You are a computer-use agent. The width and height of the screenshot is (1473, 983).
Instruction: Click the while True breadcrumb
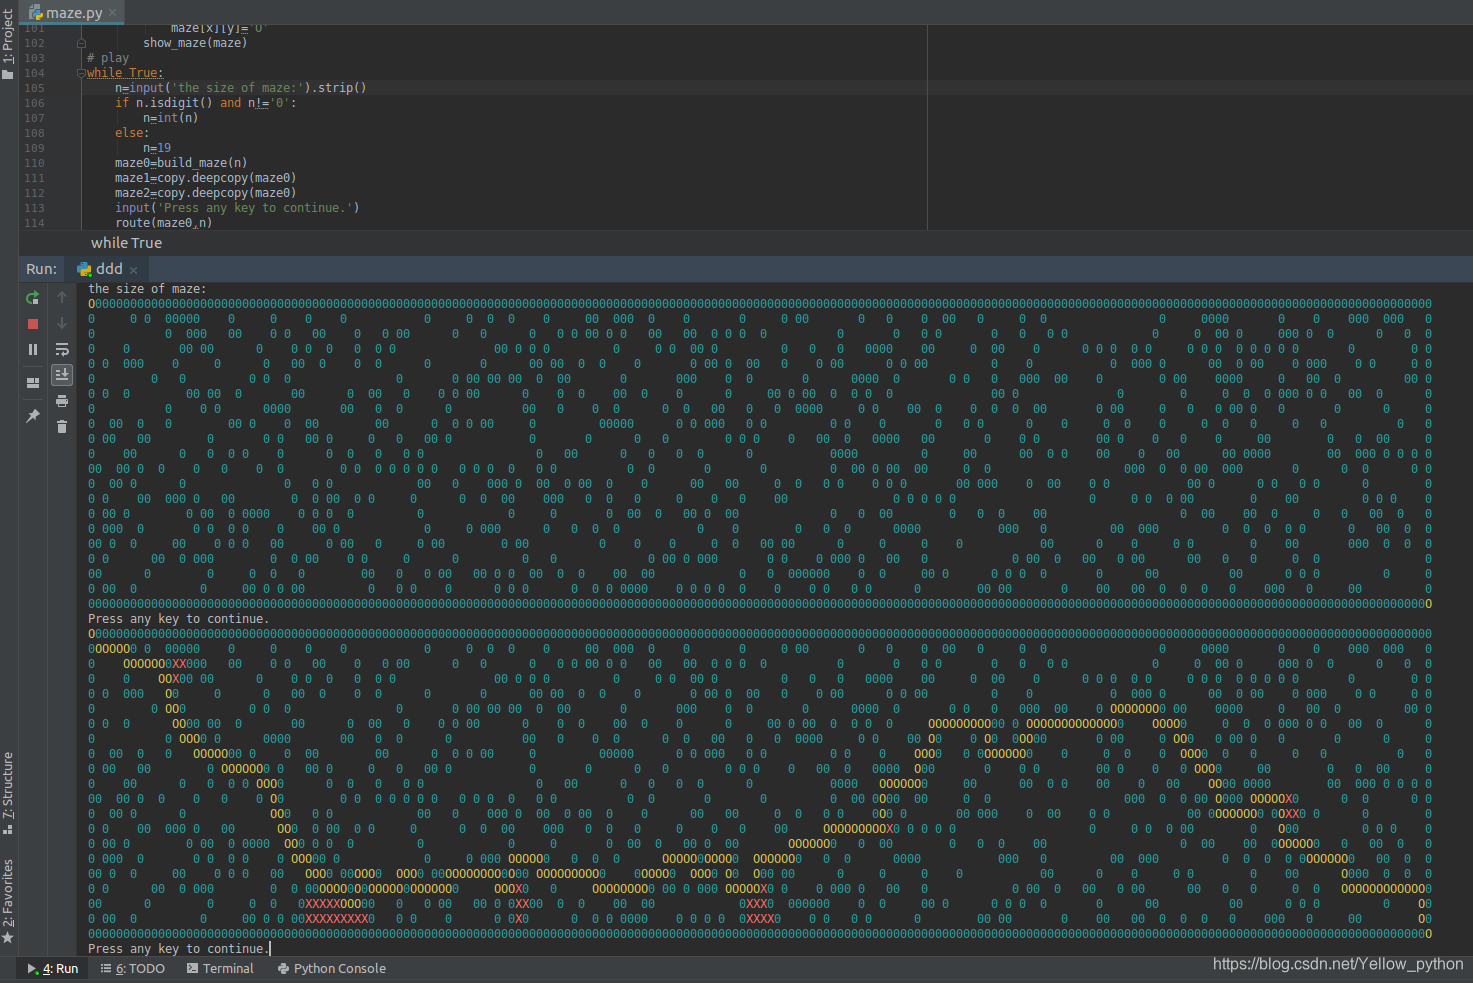coord(126,243)
